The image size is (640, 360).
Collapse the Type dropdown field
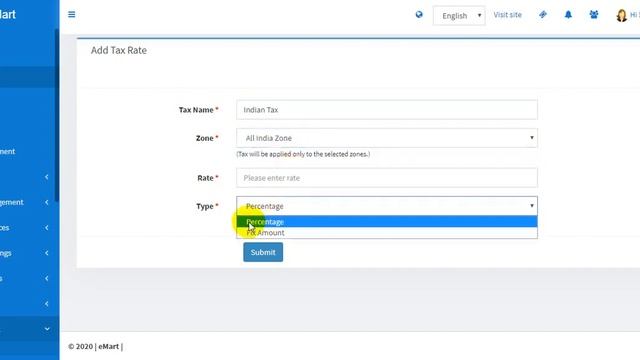(x=387, y=206)
